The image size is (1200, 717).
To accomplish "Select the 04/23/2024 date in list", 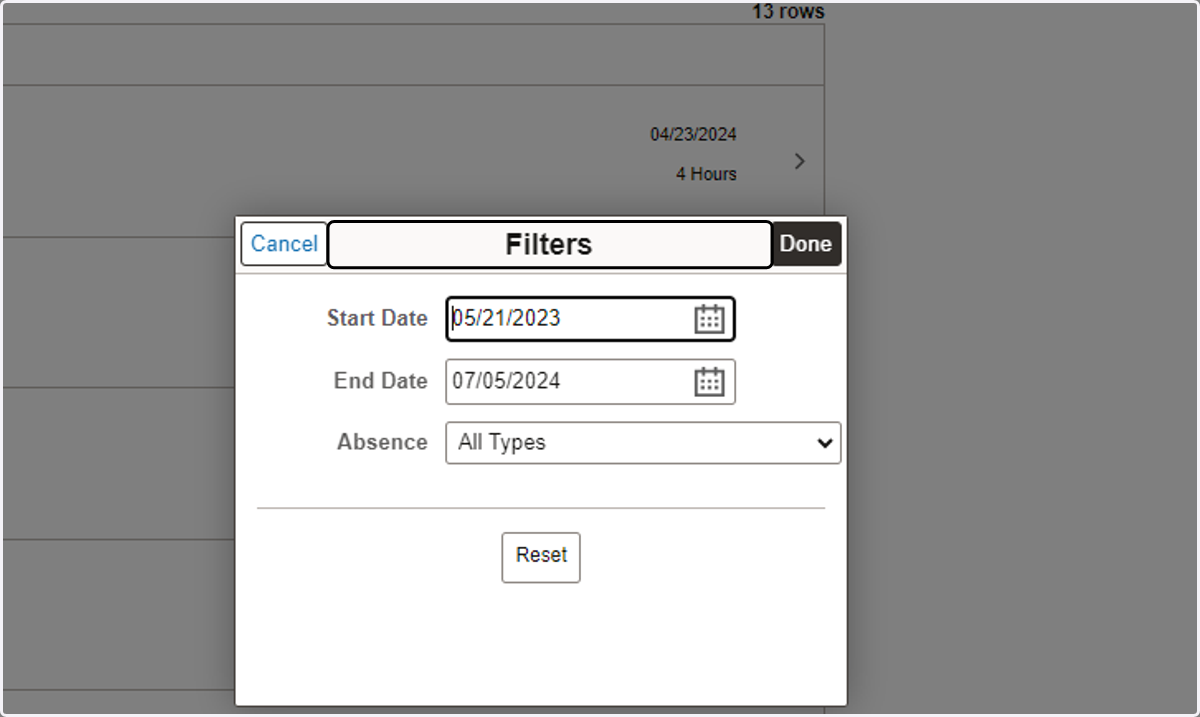I will pos(693,134).
